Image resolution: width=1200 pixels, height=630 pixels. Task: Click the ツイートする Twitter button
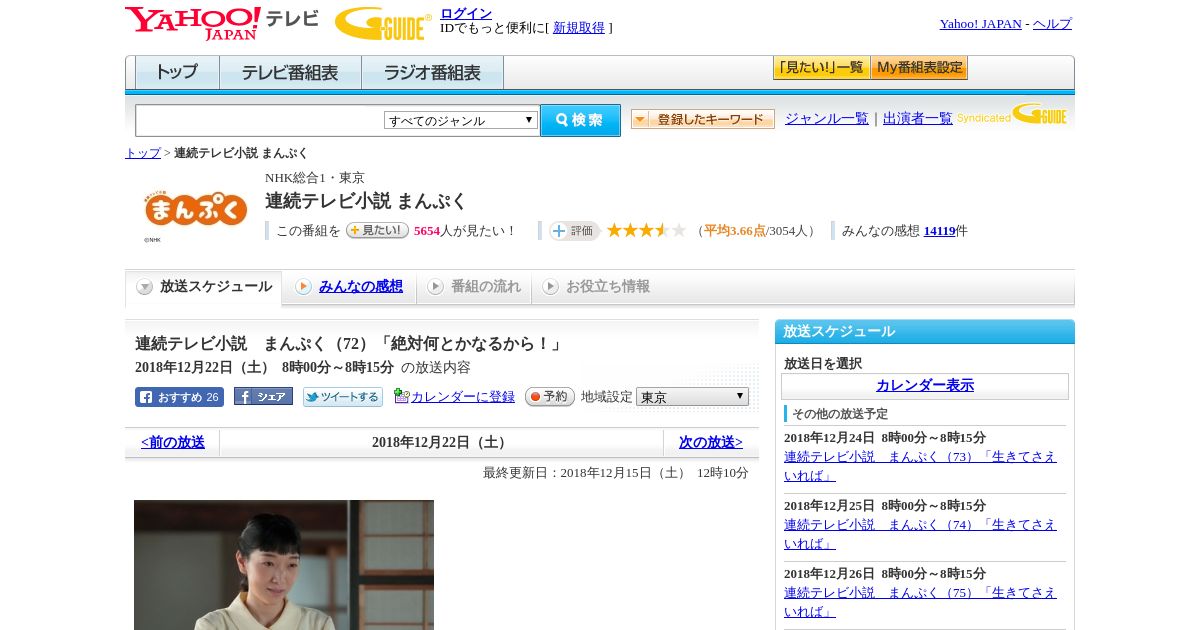pyautogui.click(x=343, y=397)
